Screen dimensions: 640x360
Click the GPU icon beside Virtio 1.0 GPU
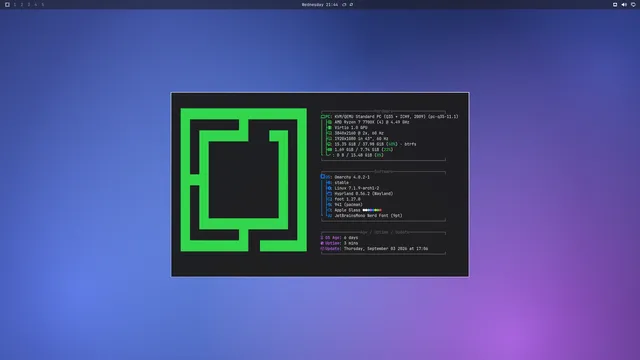click(x=330, y=128)
